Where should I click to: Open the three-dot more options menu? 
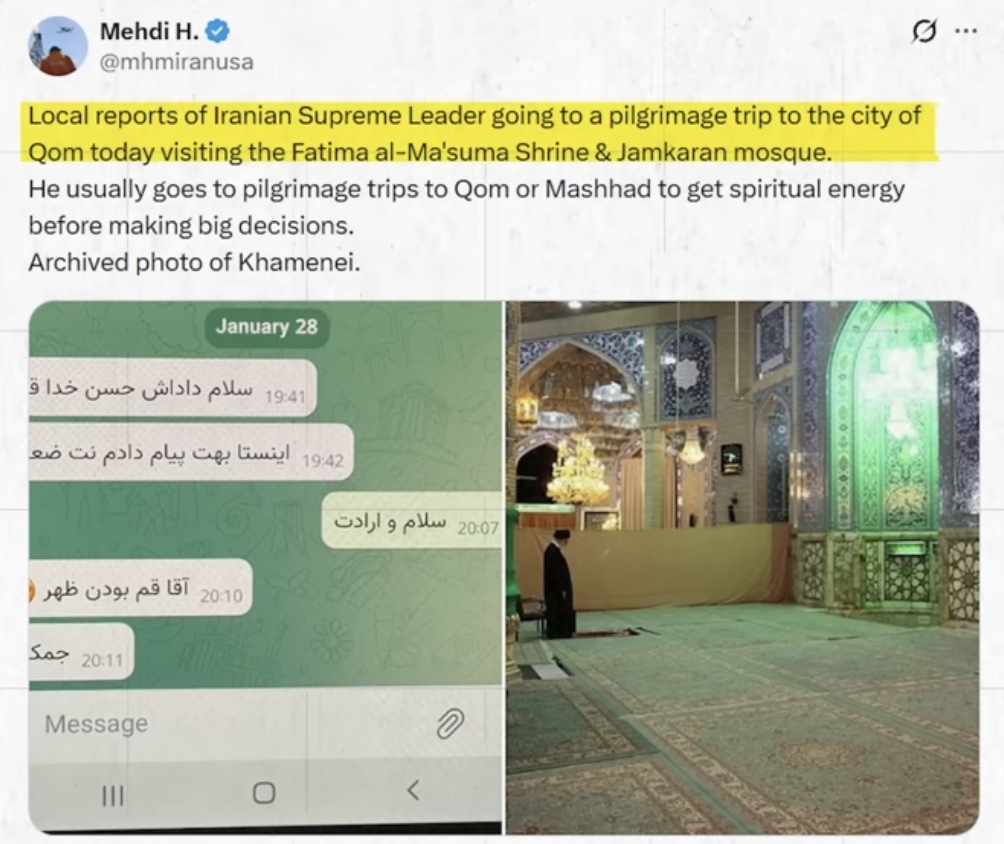pyautogui.click(x=966, y=30)
